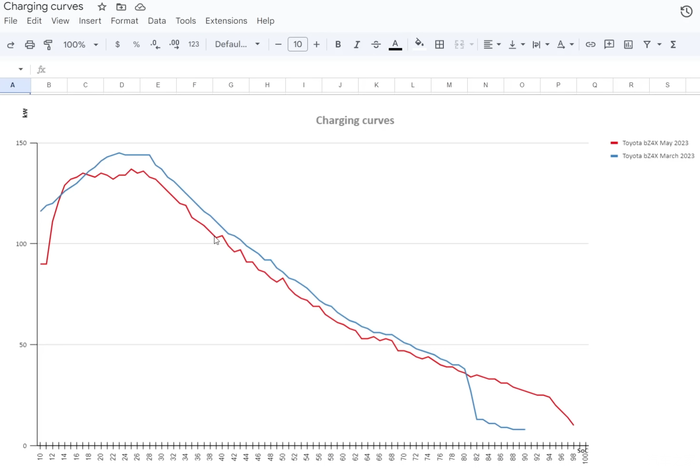700x471 pixels.
Task: Open the horizontal align dropdown
Action: click(x=492, y=44)
